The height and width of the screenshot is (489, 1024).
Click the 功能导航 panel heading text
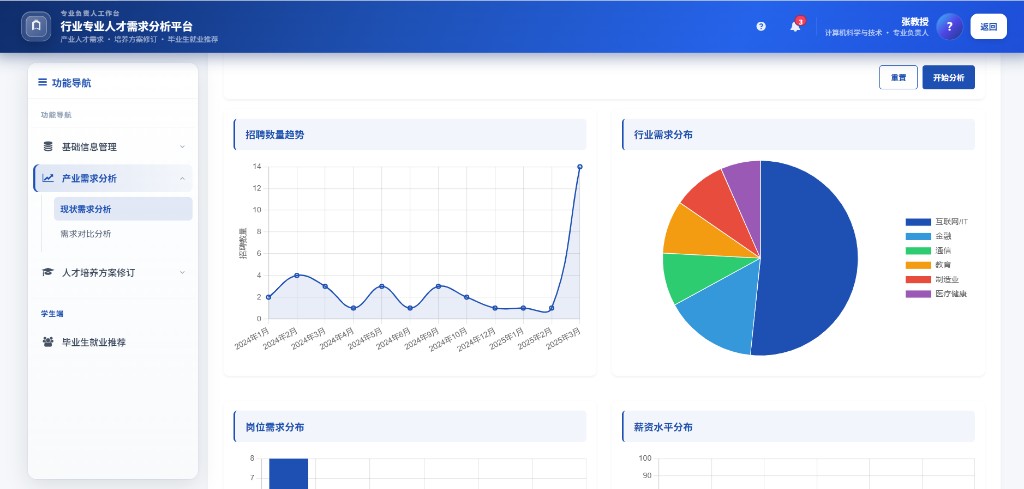(x=72, y=83)
